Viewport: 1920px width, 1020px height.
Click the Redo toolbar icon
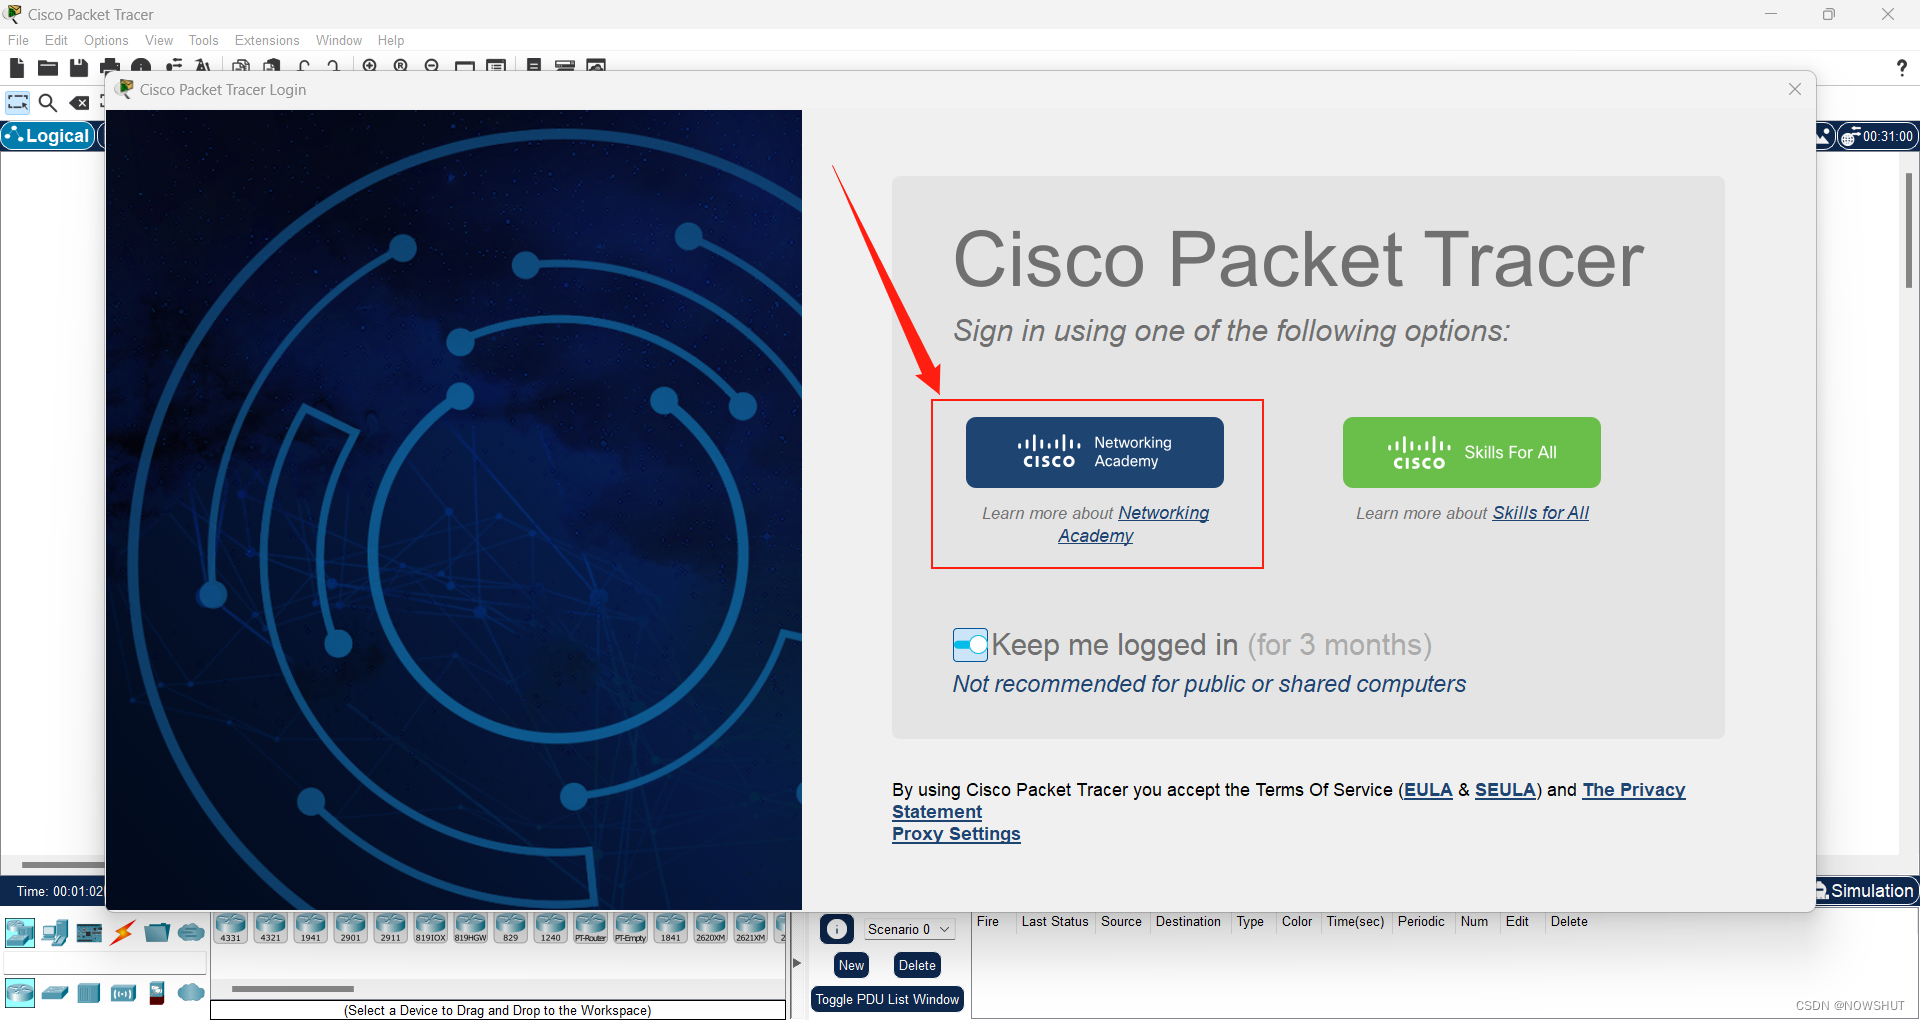coord(334,67)
